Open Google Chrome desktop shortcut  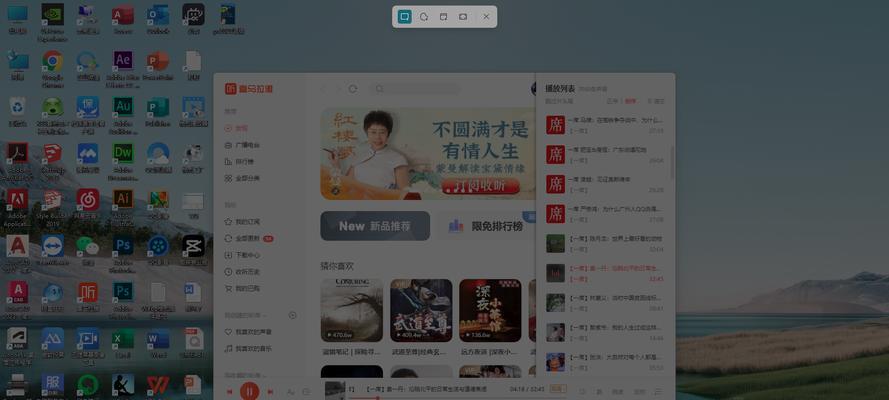click(53, 68)
